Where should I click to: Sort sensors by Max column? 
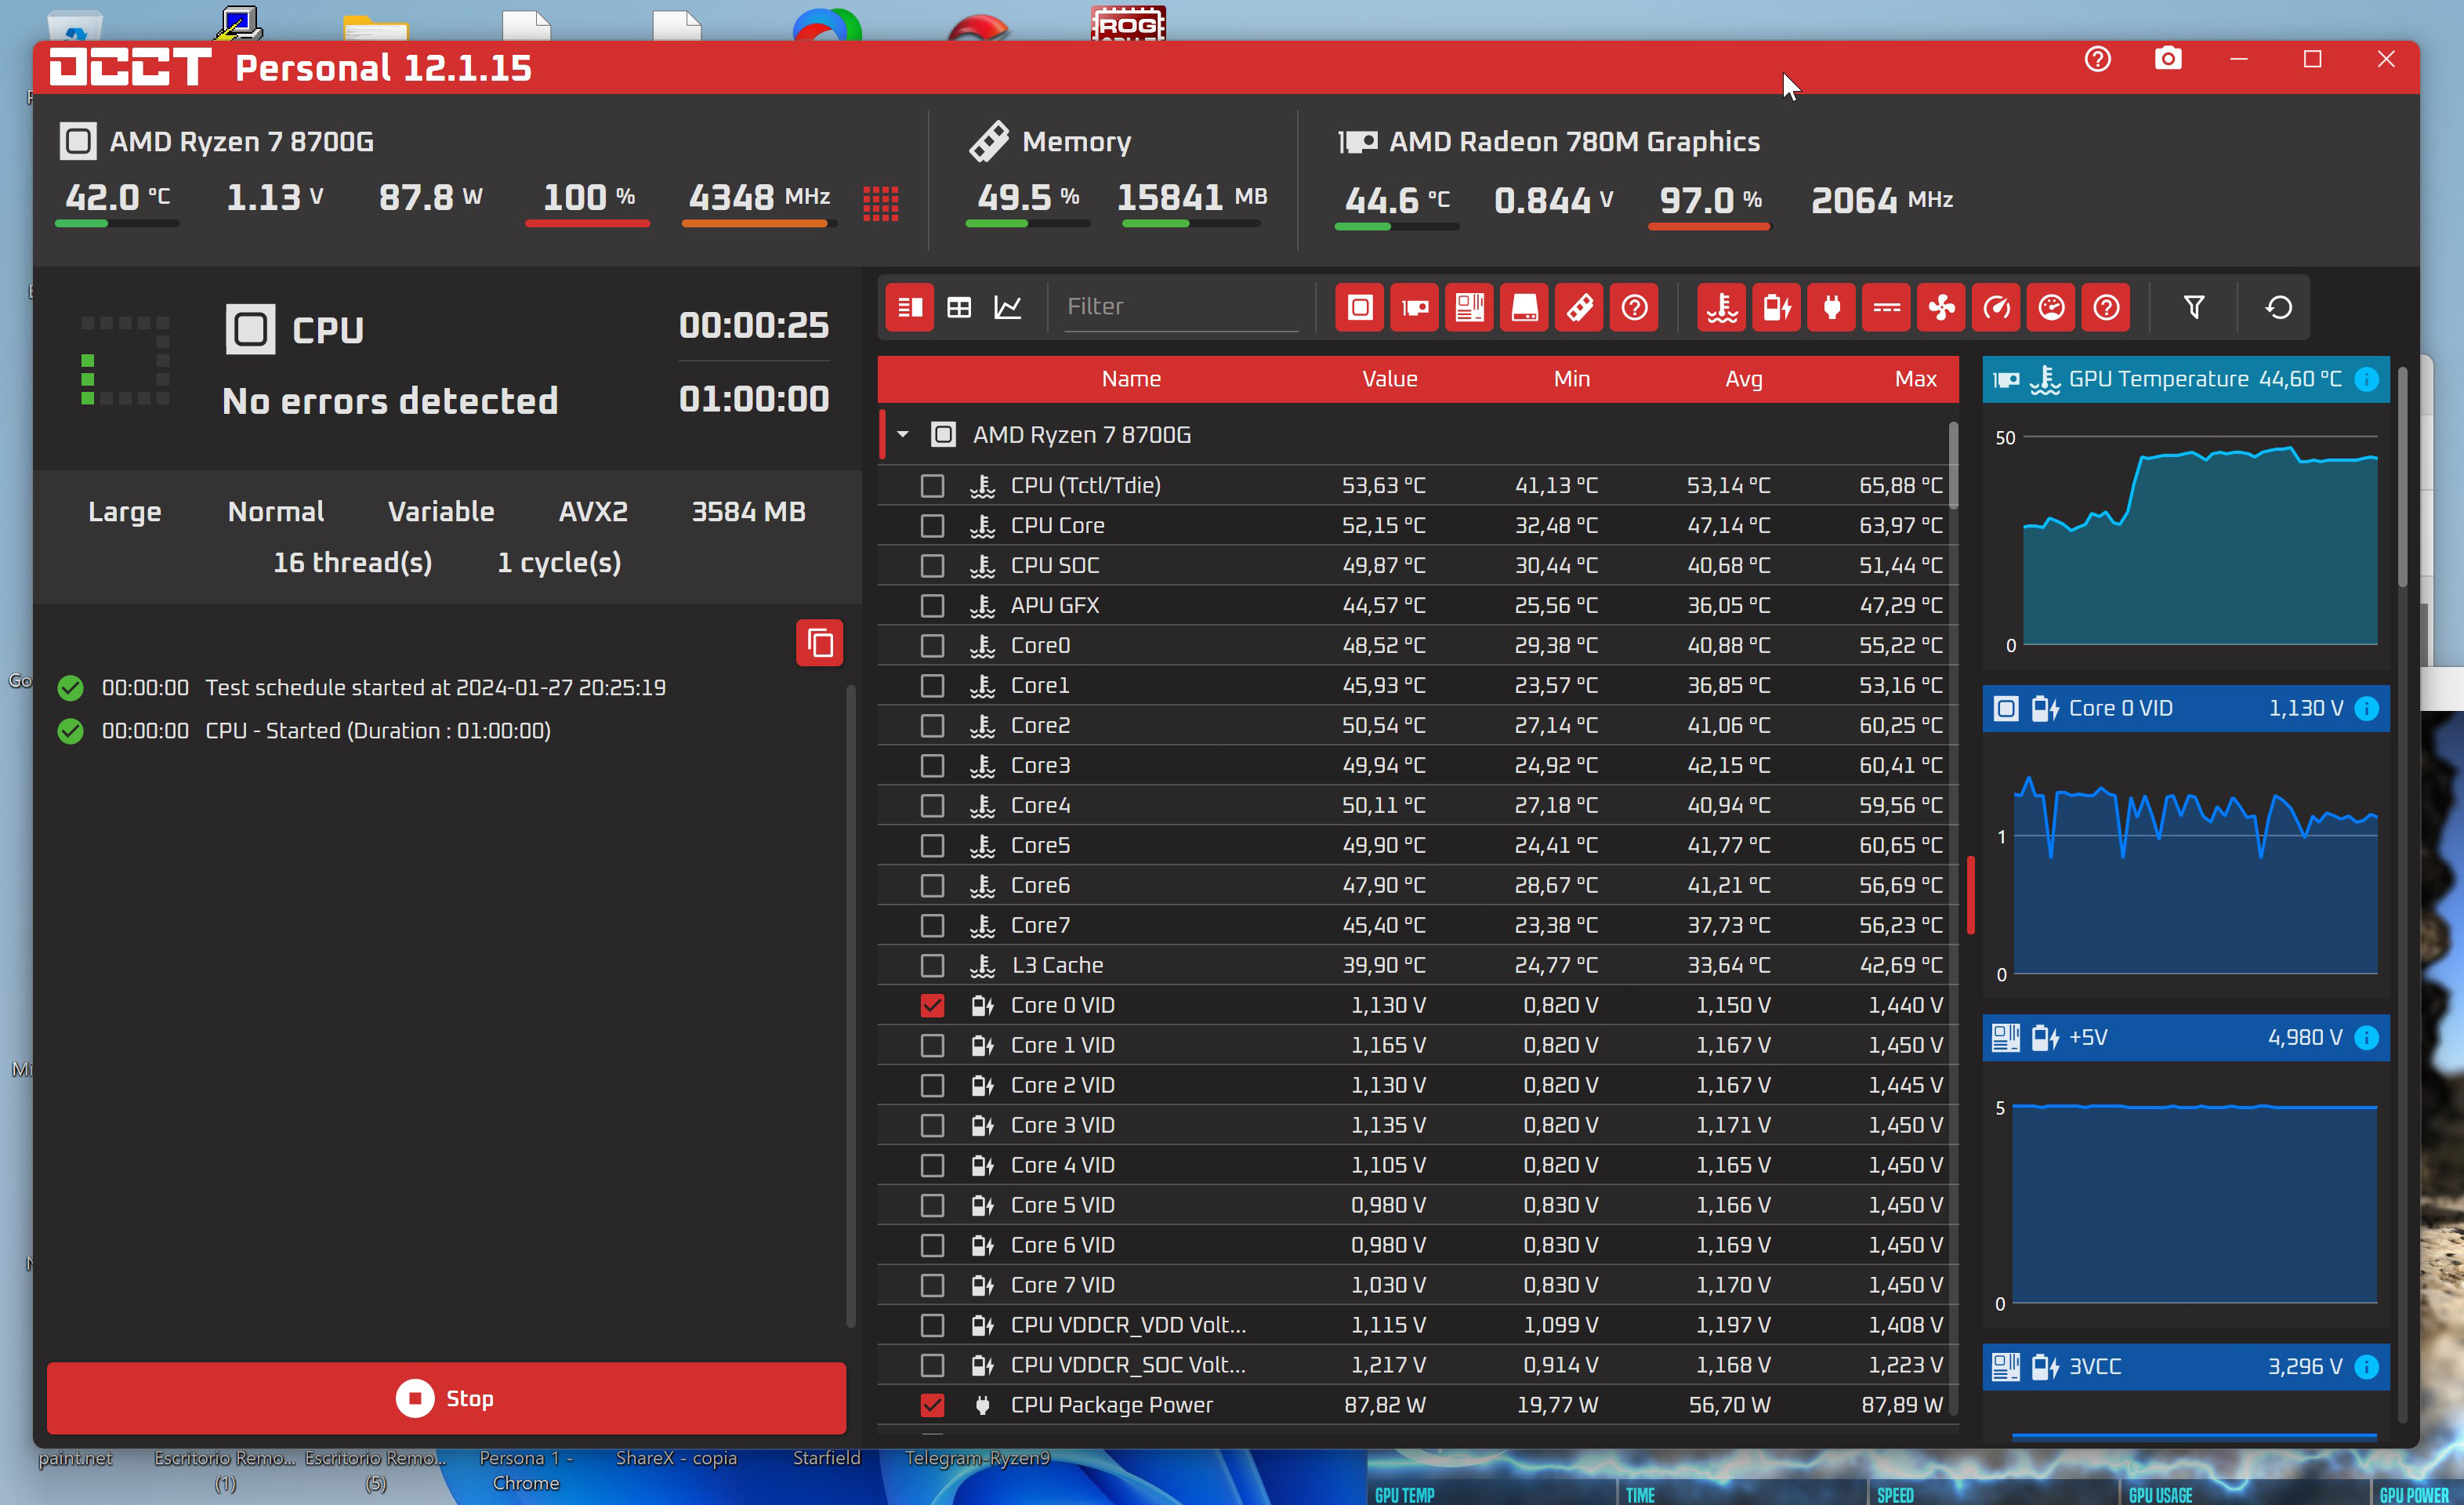coord(1915,379)
